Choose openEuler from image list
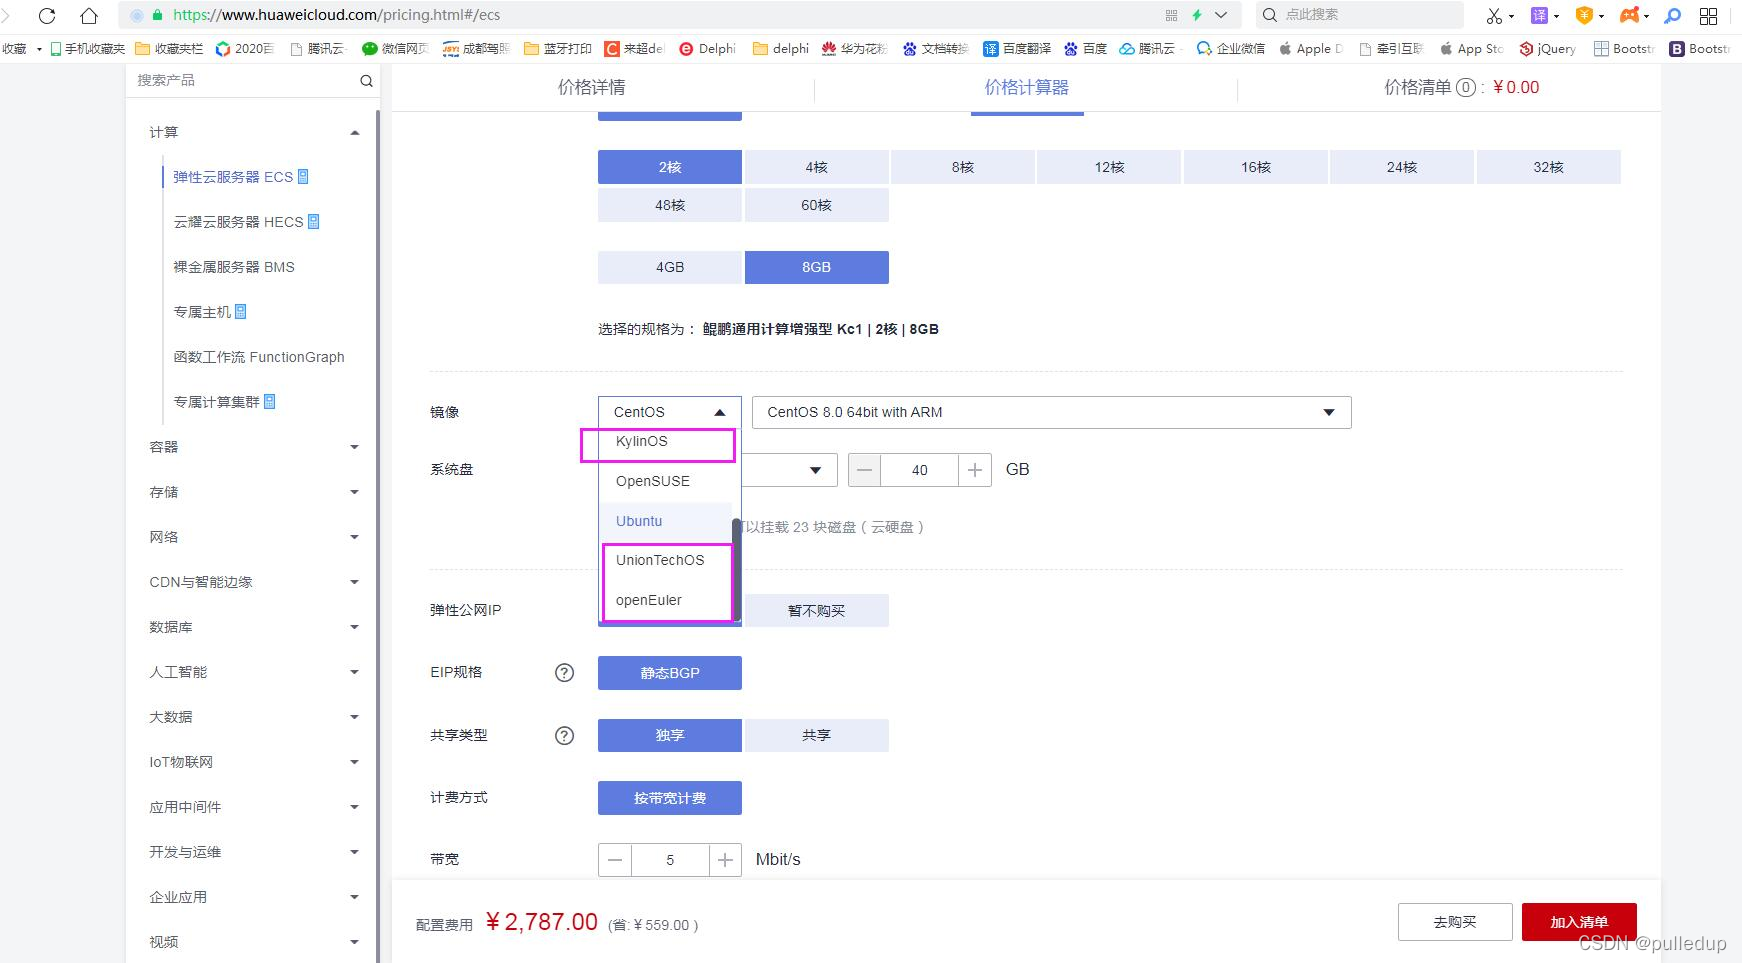Screen dimensions: 1742x963 point(649,600)
